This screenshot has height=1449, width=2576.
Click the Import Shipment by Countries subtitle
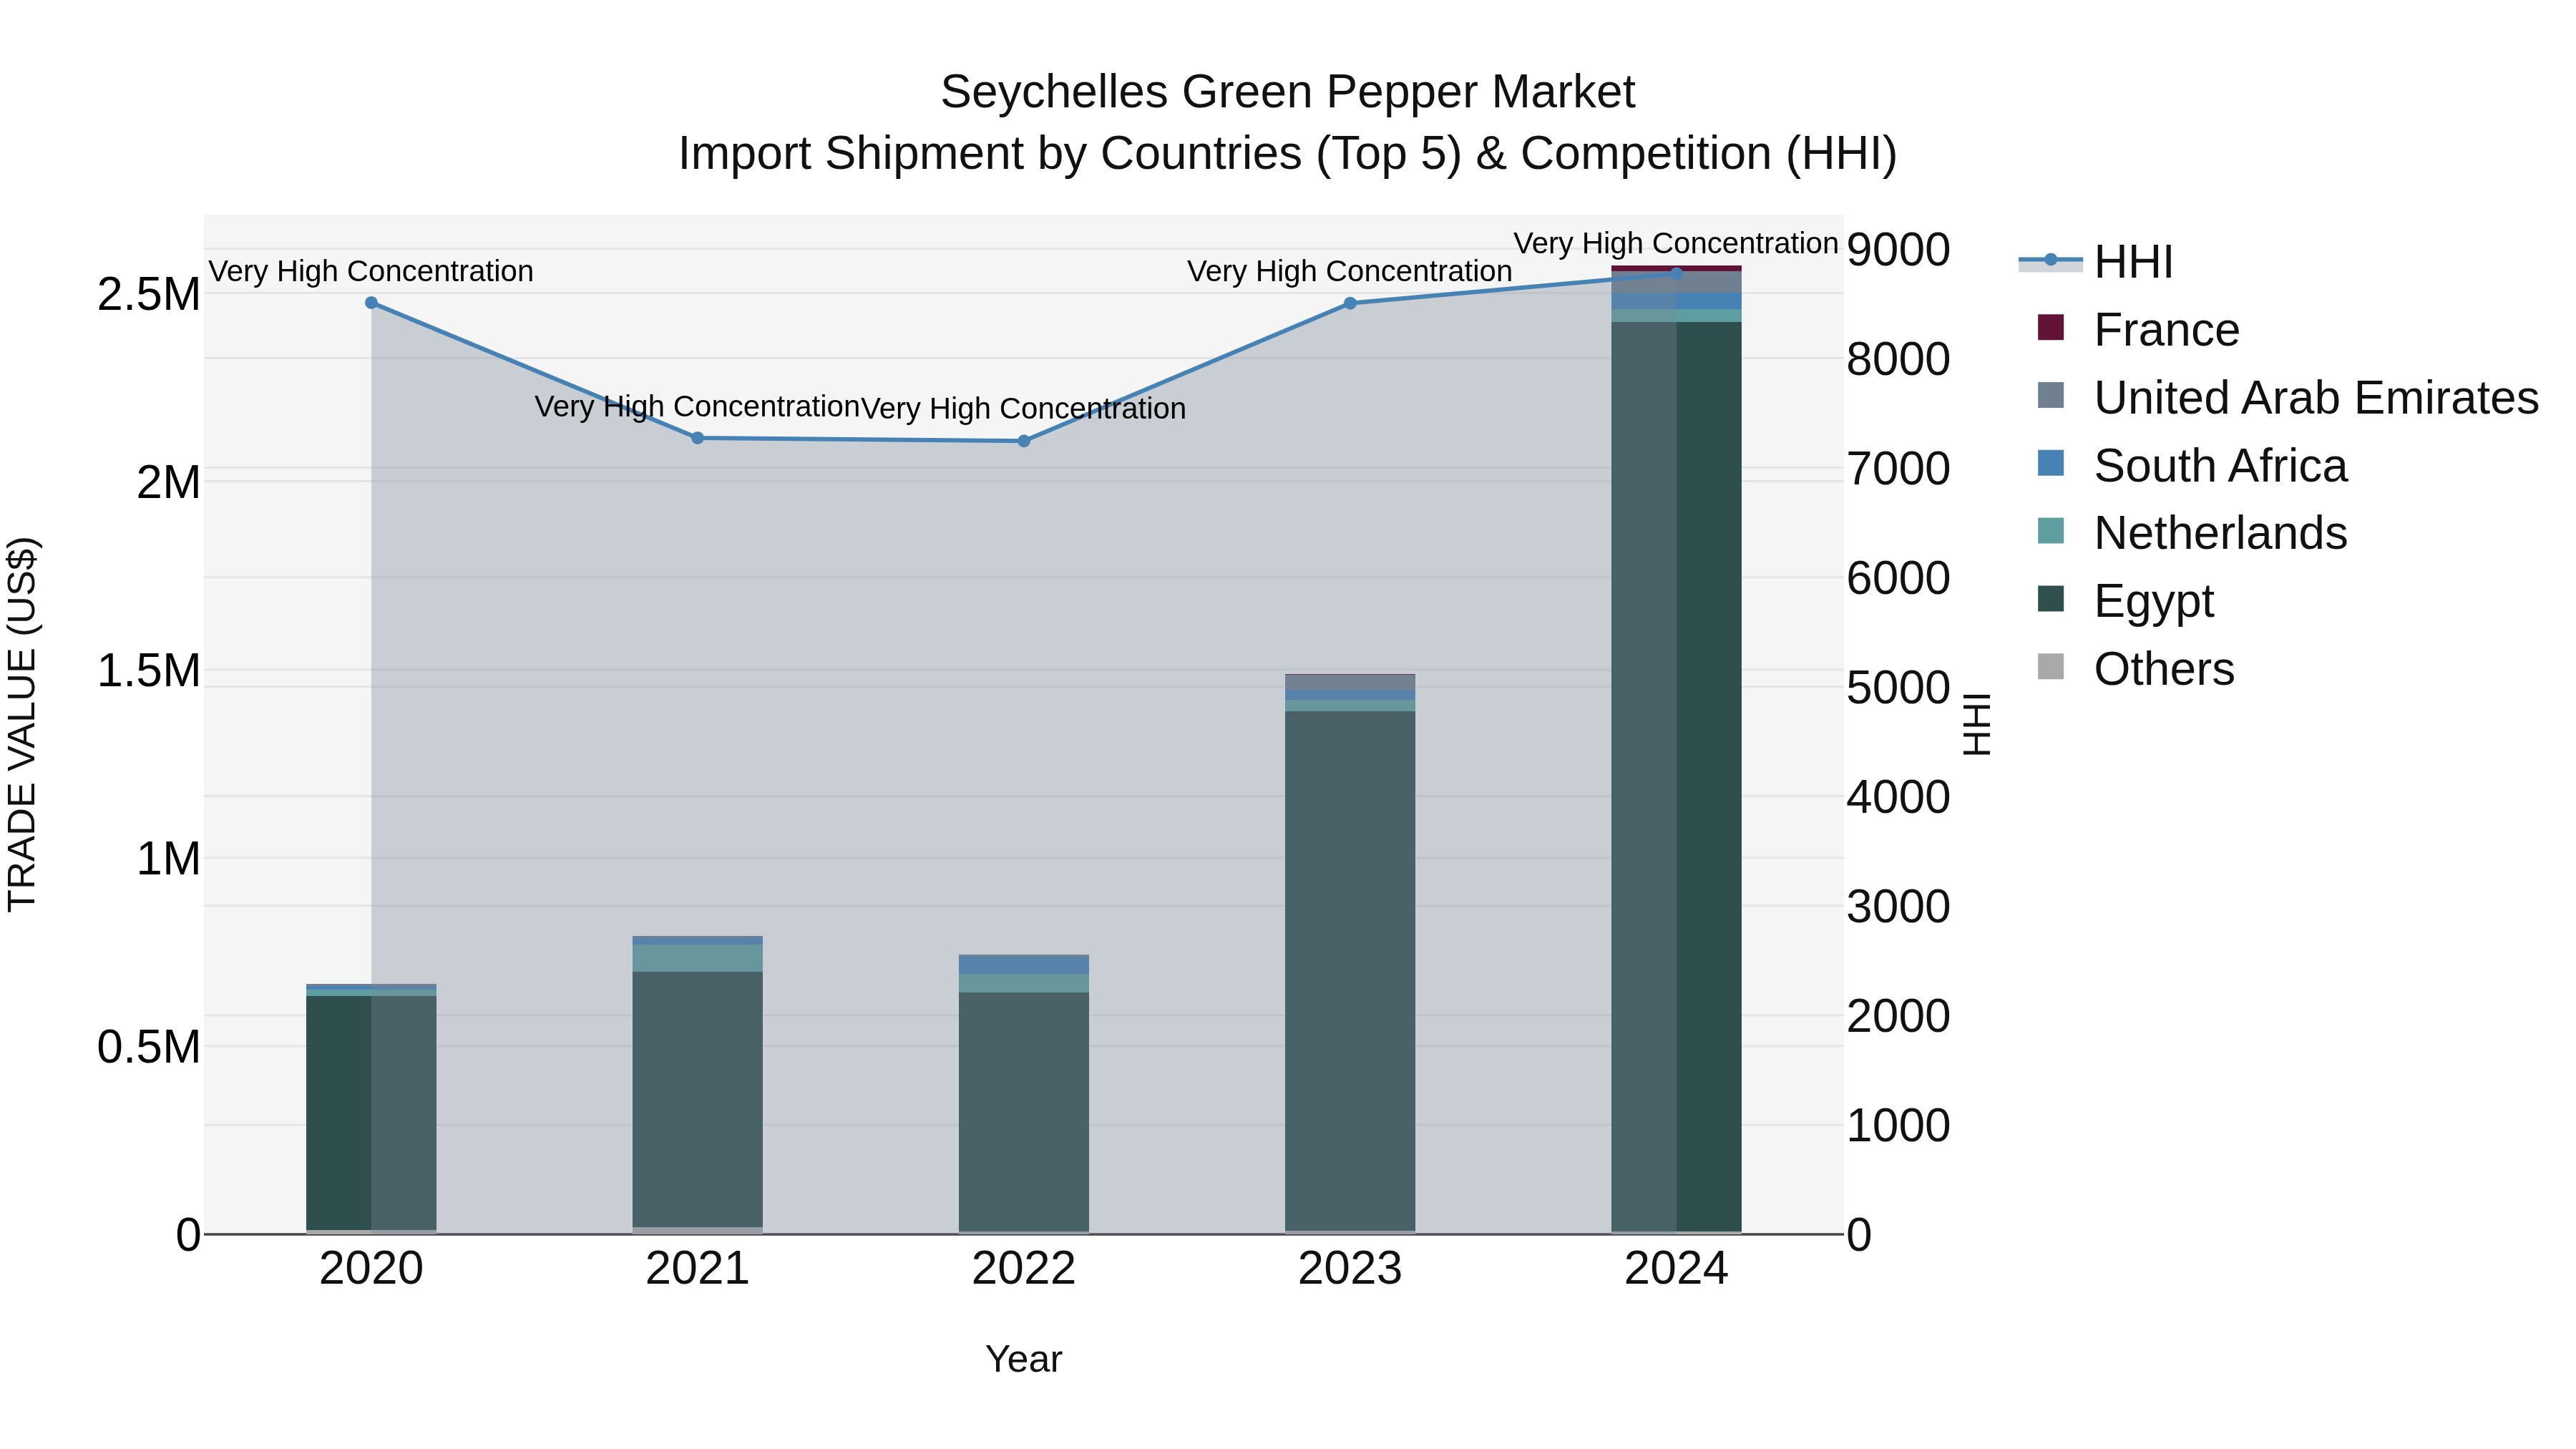[x=1288, y=154]
